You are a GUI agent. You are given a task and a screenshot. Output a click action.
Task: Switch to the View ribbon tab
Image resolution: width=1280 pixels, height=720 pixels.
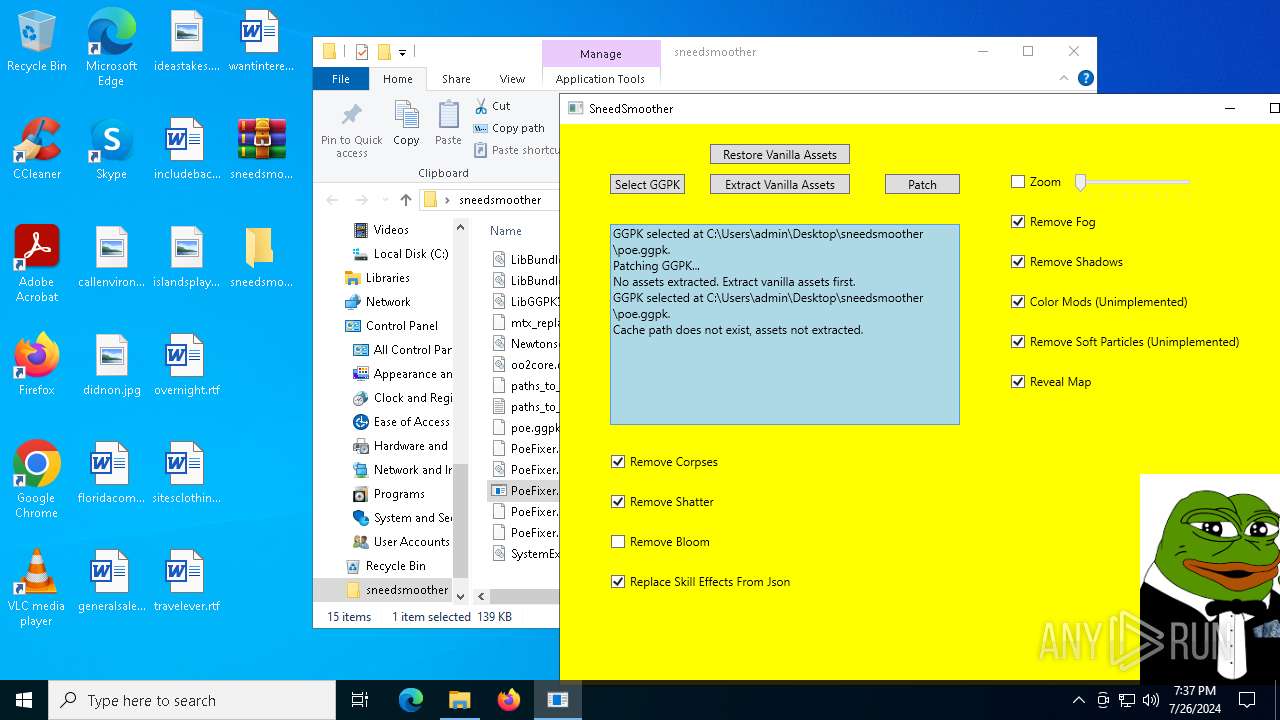[512, 79]
